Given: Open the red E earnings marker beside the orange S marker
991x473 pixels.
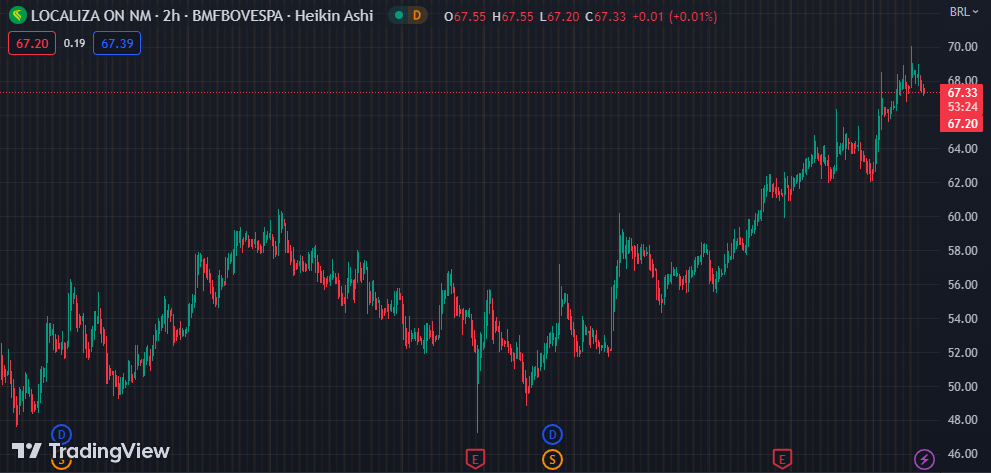Looking at the screenshot, I should [475, 458].
